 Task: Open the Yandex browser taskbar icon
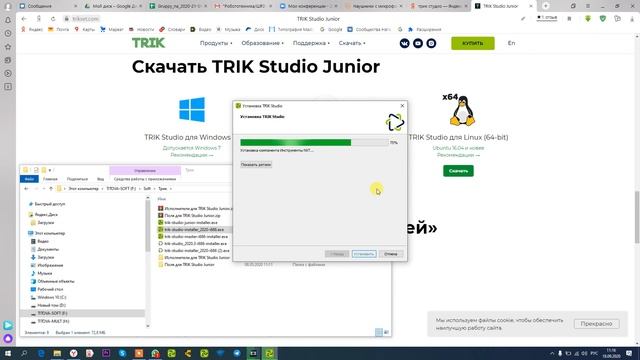coord(73,353)
